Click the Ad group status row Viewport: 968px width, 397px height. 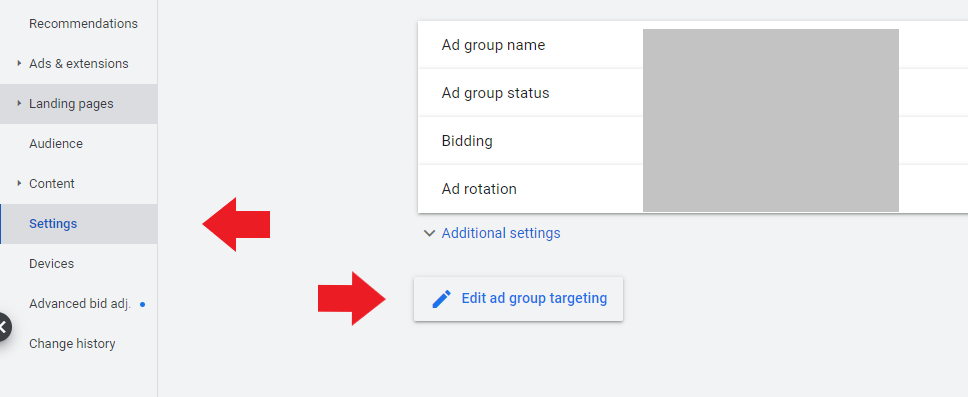693,93
